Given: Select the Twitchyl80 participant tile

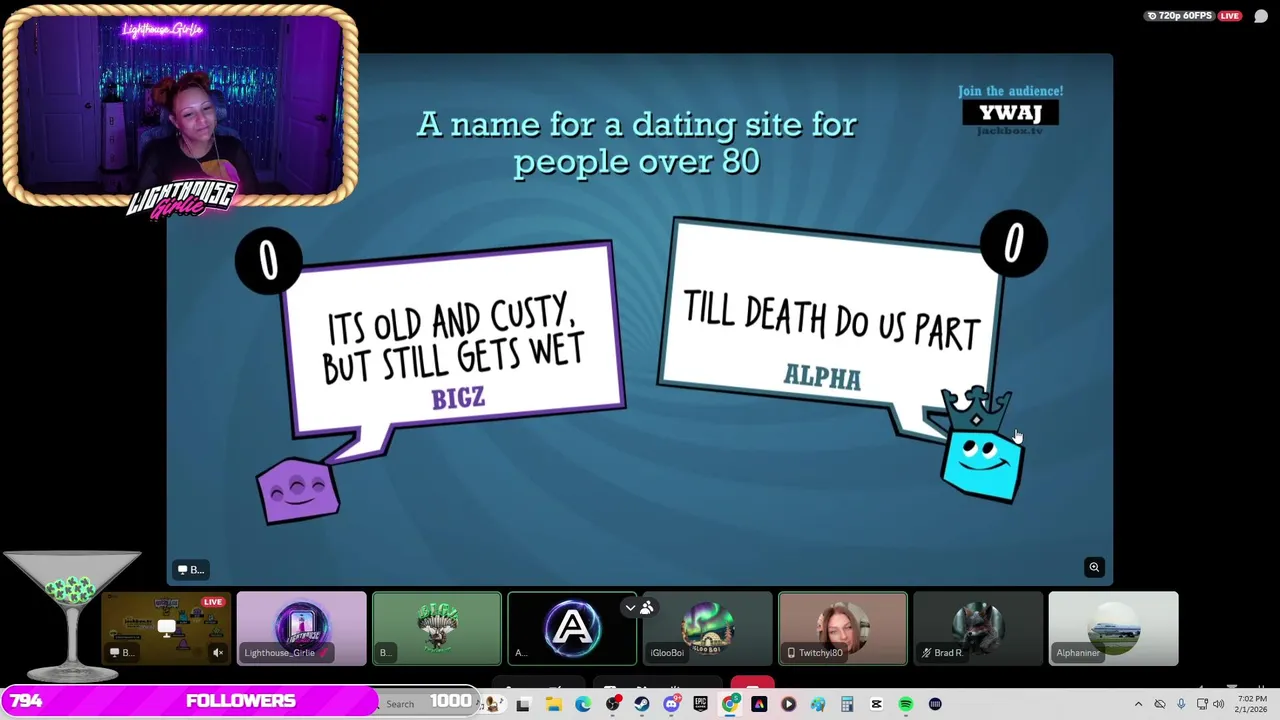Looking at the screenshot, I should pos(843,628).
